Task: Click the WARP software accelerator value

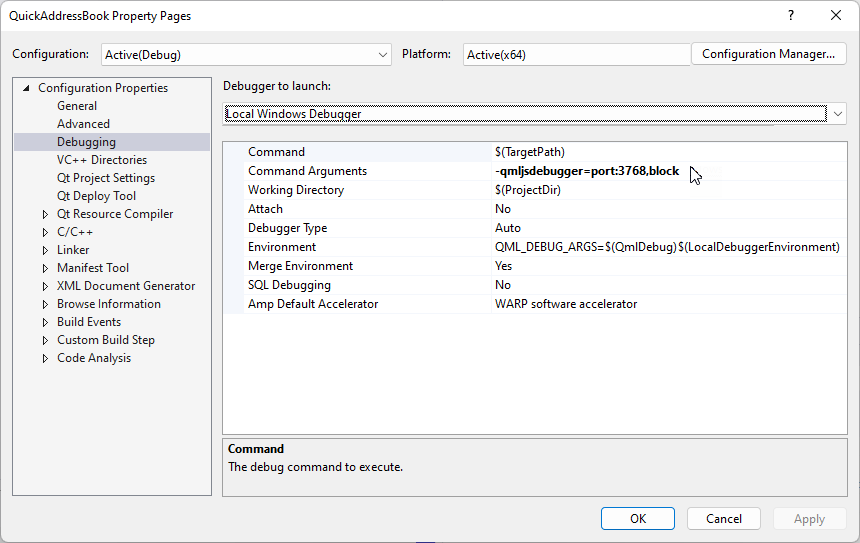Action: click(566, 304)
